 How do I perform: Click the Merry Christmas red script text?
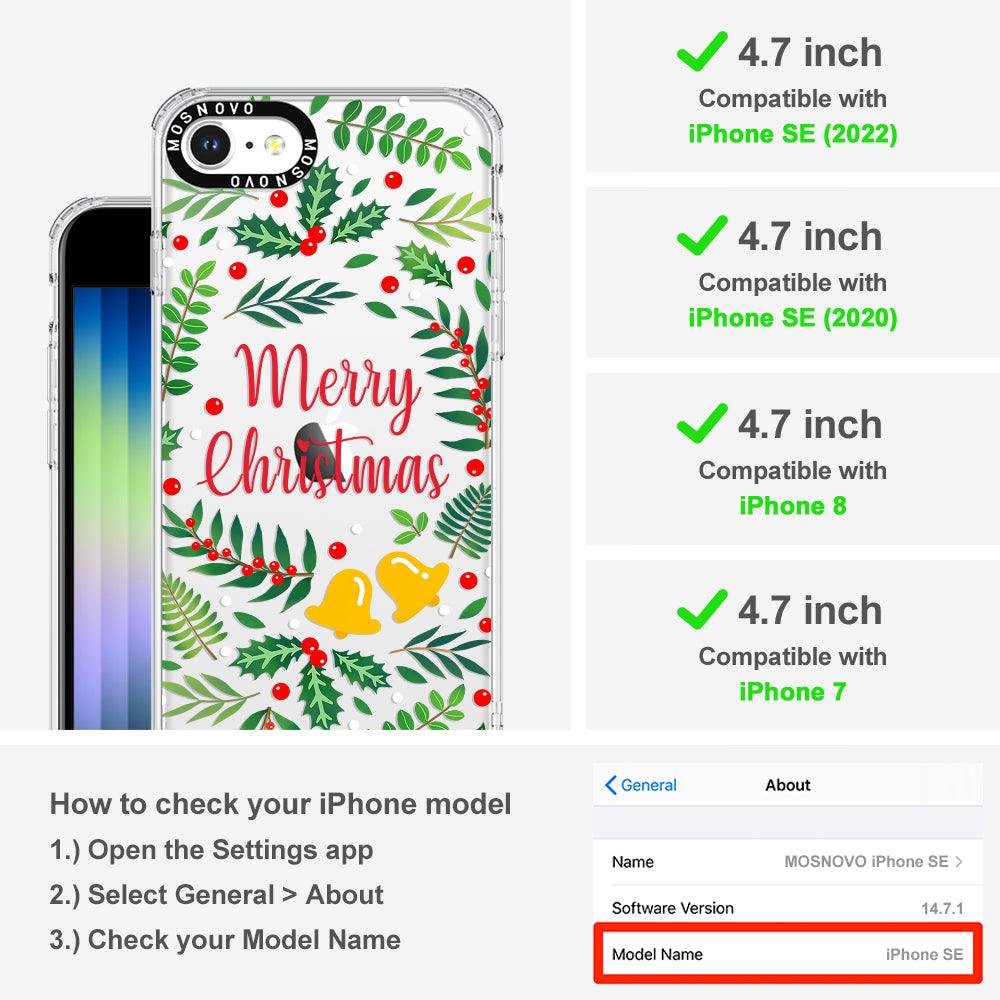point(324,422)
